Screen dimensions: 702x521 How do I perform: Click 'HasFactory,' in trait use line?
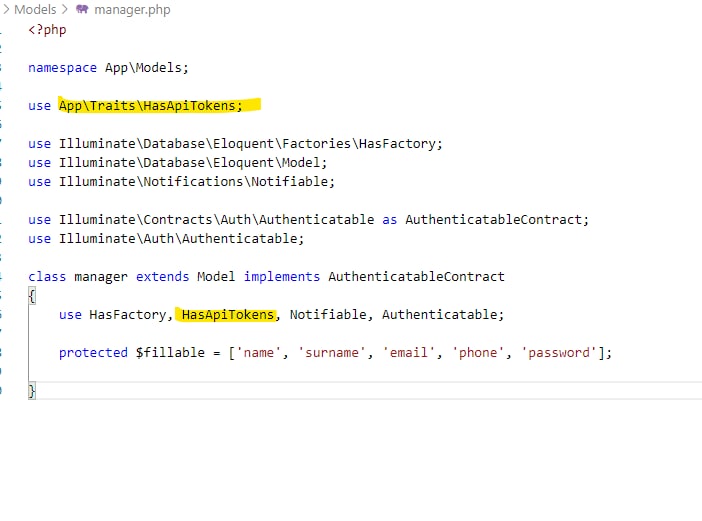[x=131, y=315]
